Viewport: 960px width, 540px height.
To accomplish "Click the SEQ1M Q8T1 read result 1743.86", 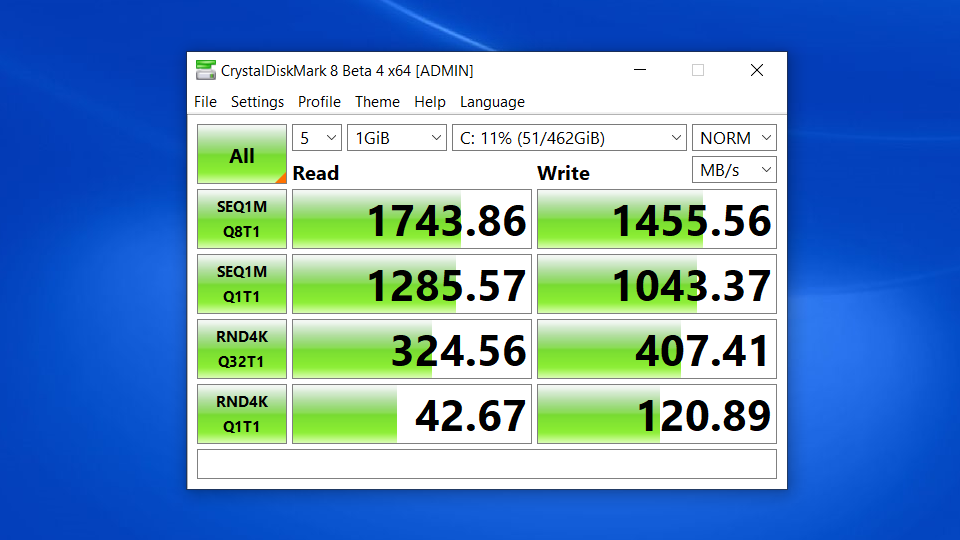I will click(x=412, y=219).
